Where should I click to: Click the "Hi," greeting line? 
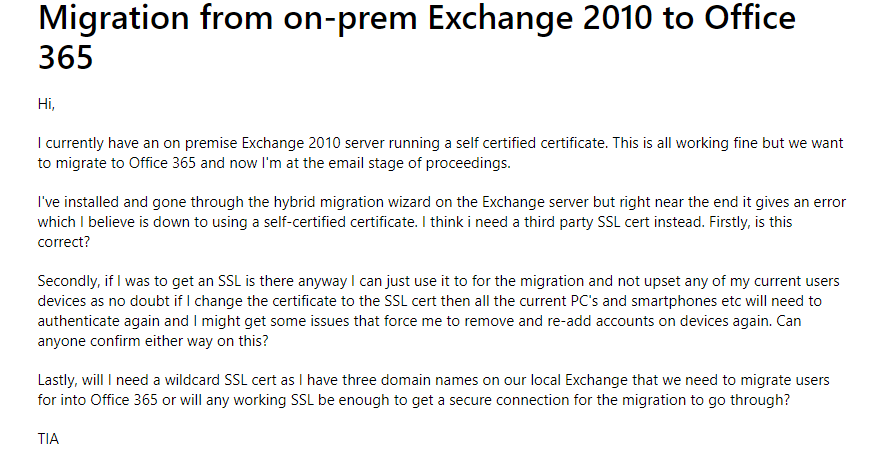46,104
